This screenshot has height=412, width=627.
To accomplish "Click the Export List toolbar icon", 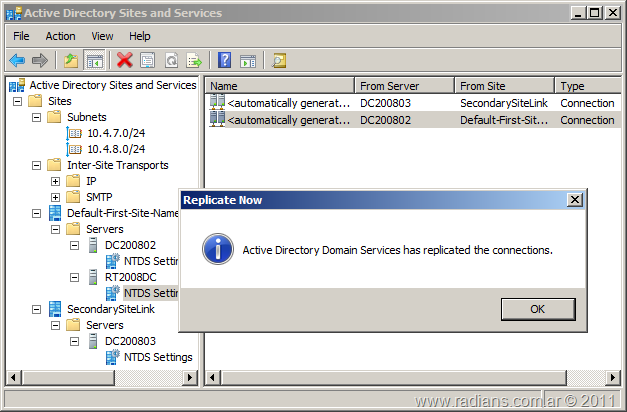I will tap(194, 61).
